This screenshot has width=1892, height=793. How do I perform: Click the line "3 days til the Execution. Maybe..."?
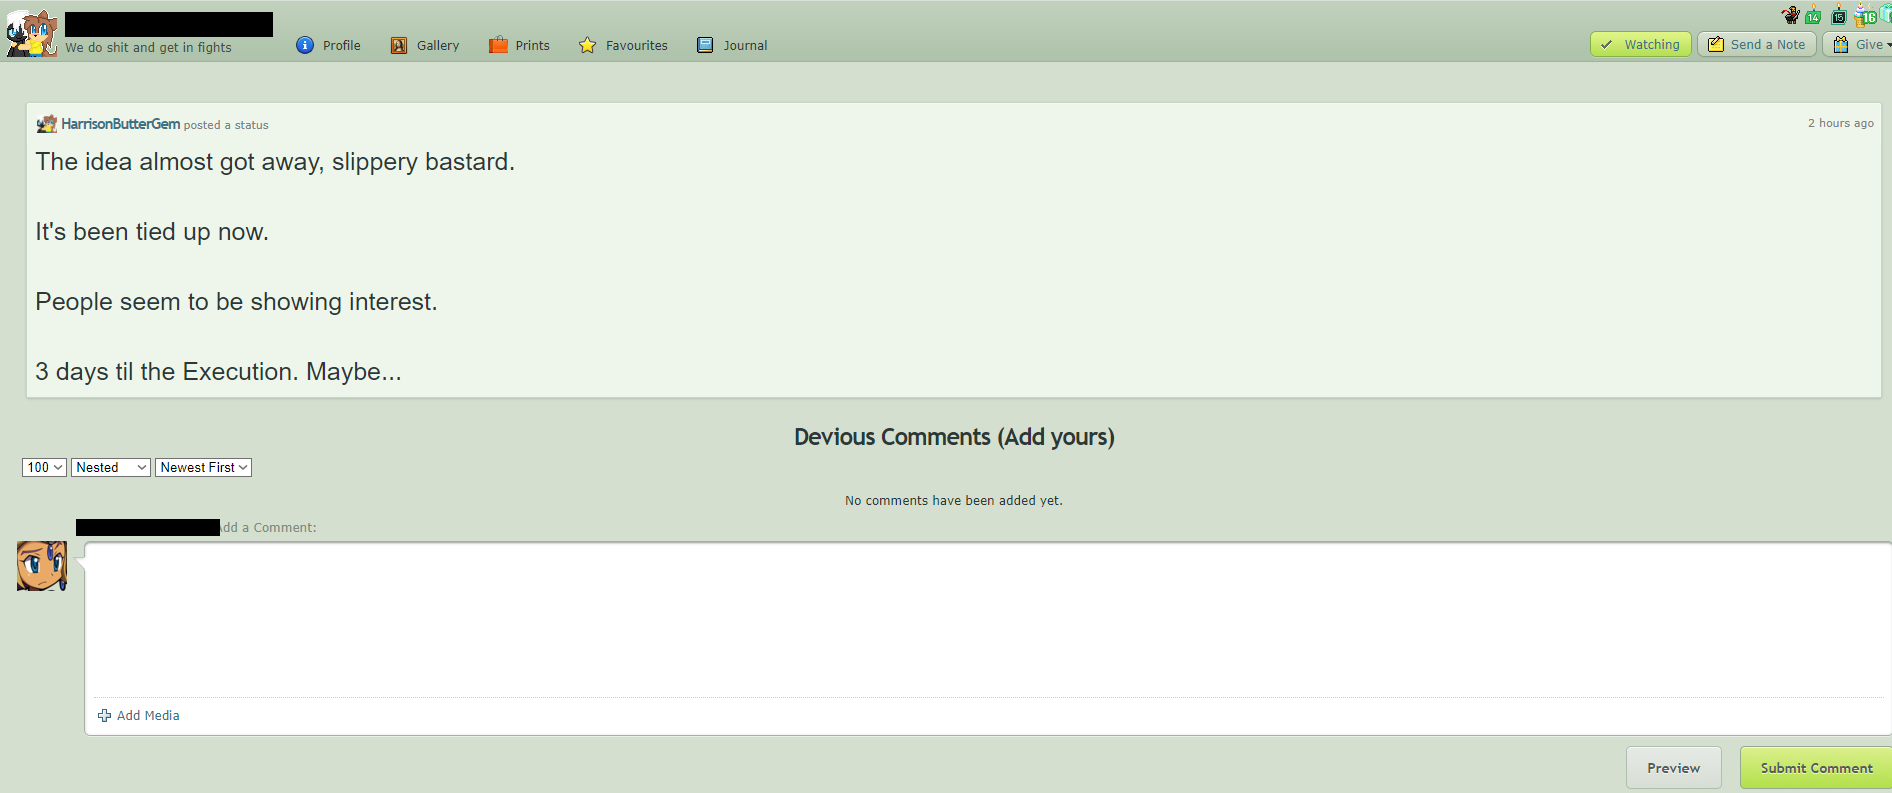[218, 372]
